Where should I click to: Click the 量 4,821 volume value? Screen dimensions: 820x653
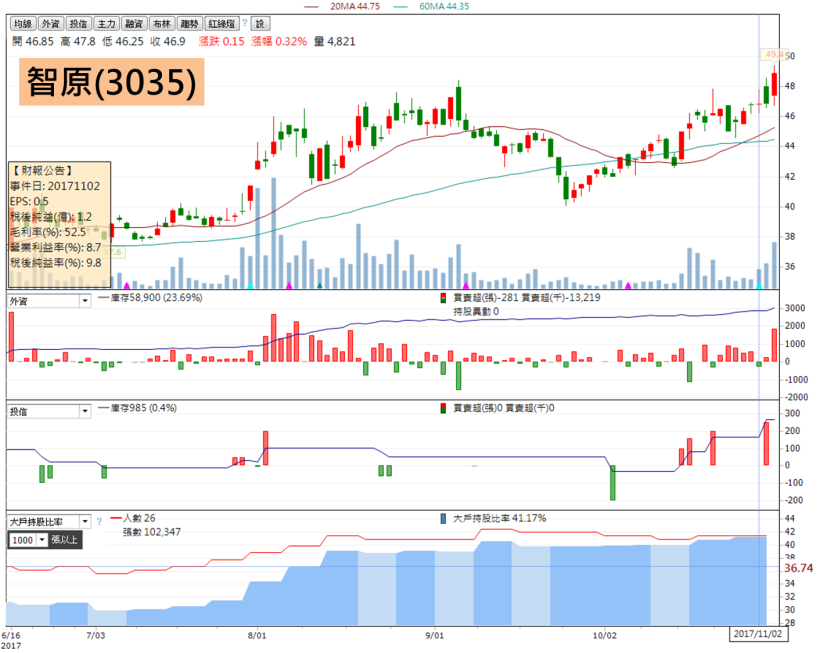(335, 41)
